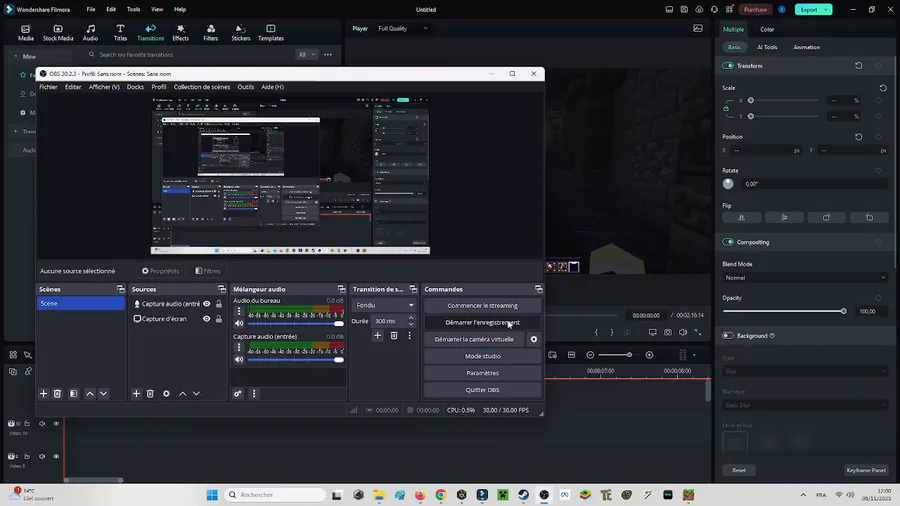
Task: Disable the Transform toggle
Action: 728,66
